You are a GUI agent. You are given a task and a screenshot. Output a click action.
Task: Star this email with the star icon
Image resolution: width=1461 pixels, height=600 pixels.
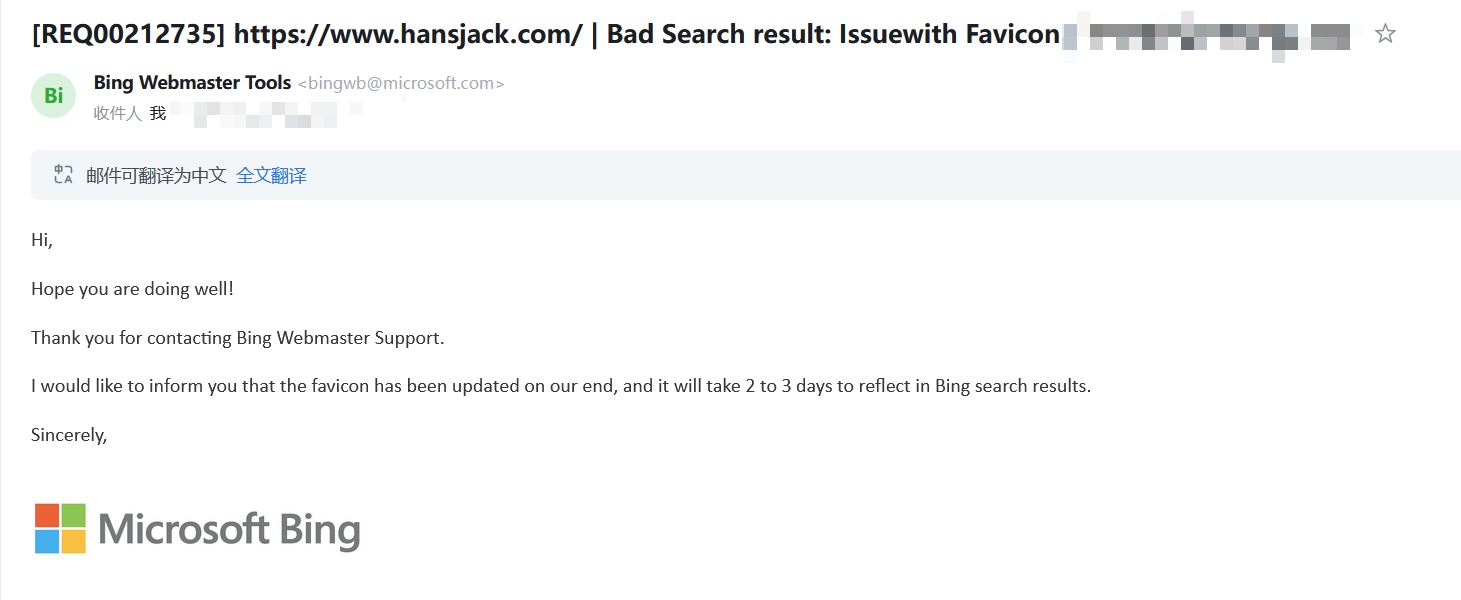[x=1385, y=34]
